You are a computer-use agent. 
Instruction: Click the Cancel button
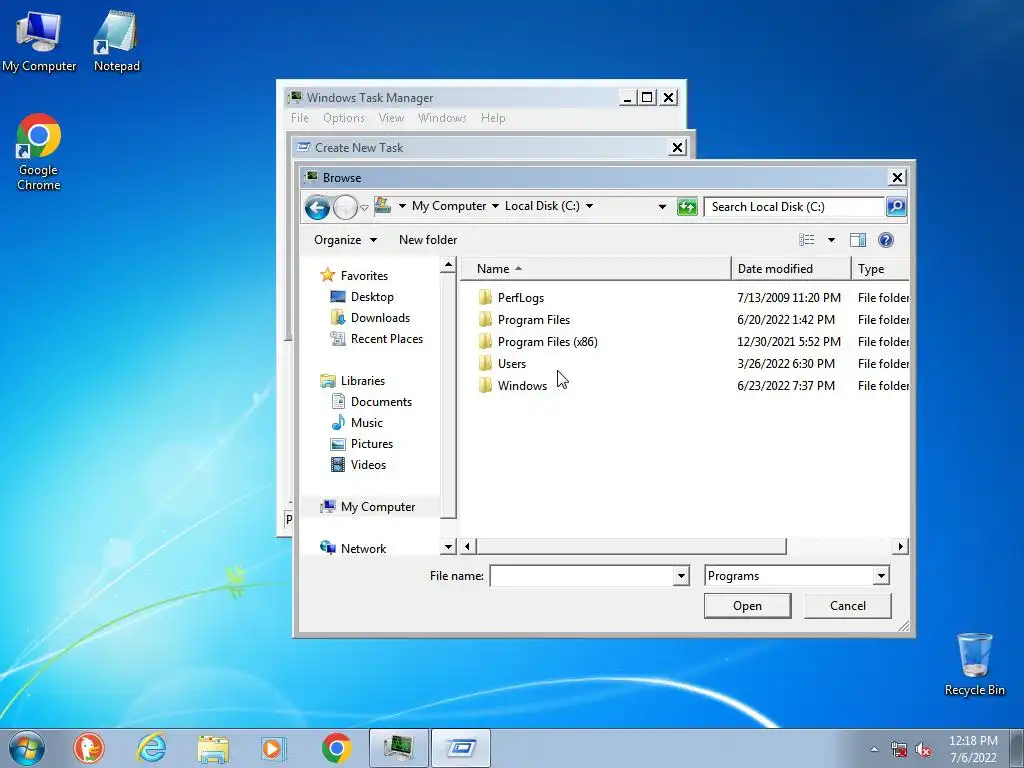point(848,605)
